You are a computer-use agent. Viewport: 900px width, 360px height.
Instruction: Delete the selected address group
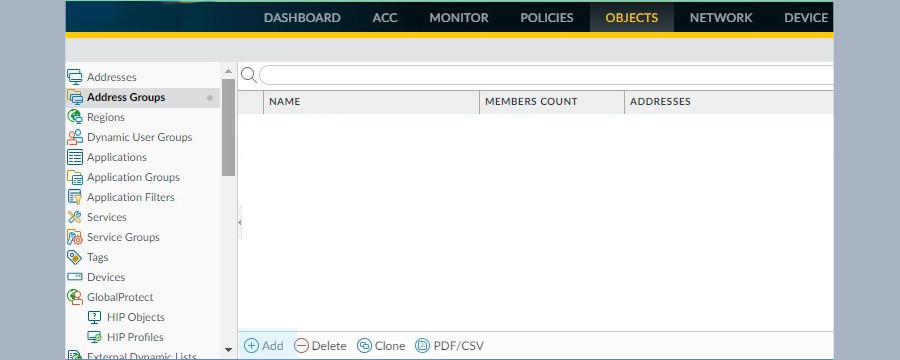(x=320, y=346)
